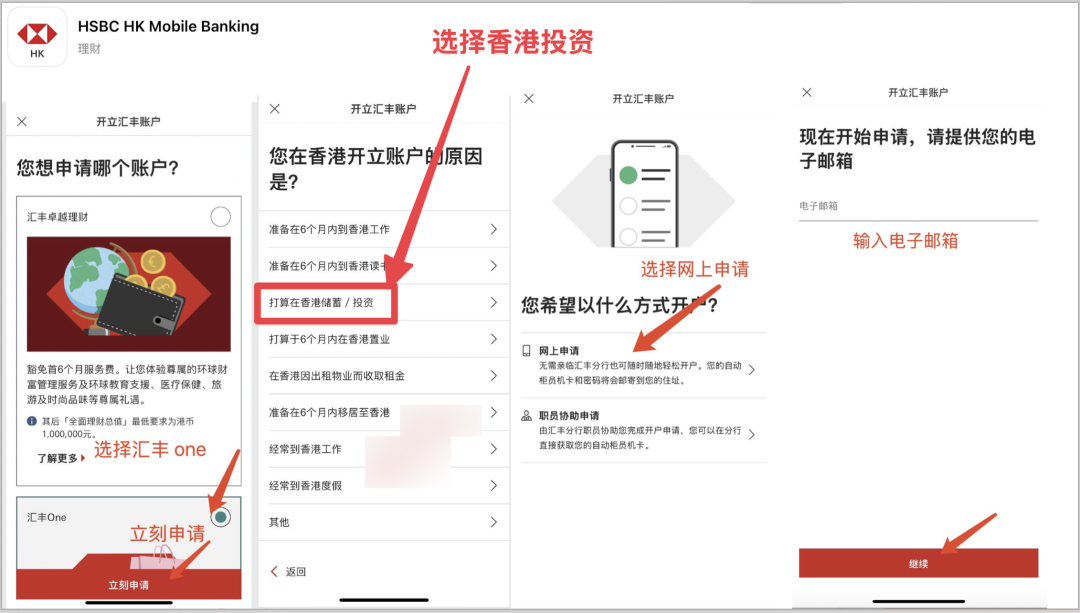This screenshot has height=613, width=1080.
Task: Select the 汇丰One radio button
Action: 220,517
